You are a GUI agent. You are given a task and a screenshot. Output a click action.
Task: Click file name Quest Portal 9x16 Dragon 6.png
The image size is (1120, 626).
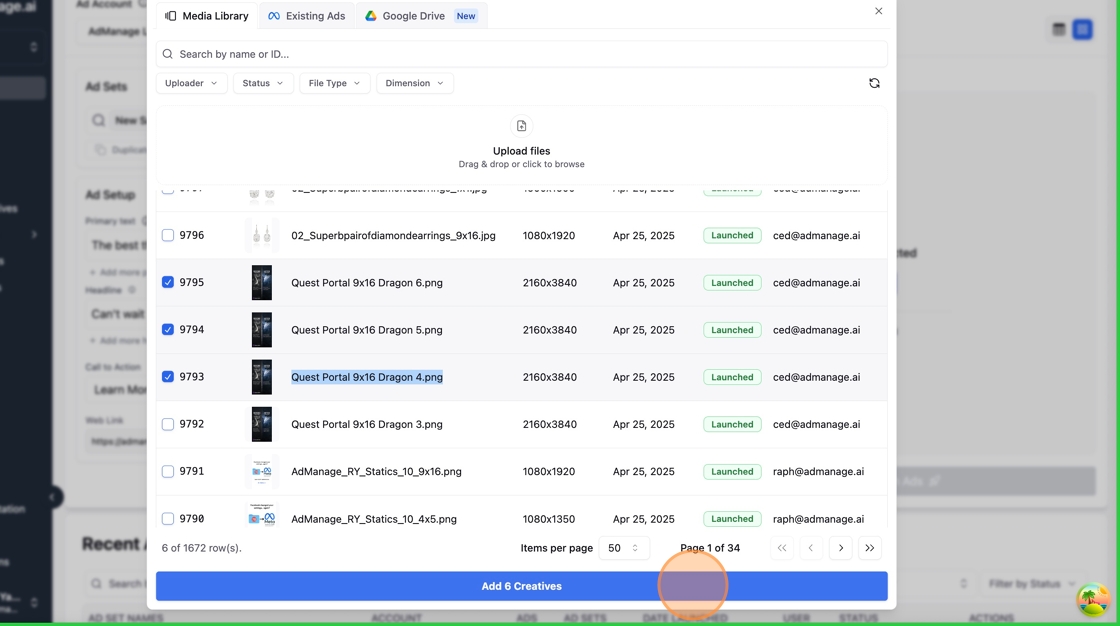click(x=366, y=282)
